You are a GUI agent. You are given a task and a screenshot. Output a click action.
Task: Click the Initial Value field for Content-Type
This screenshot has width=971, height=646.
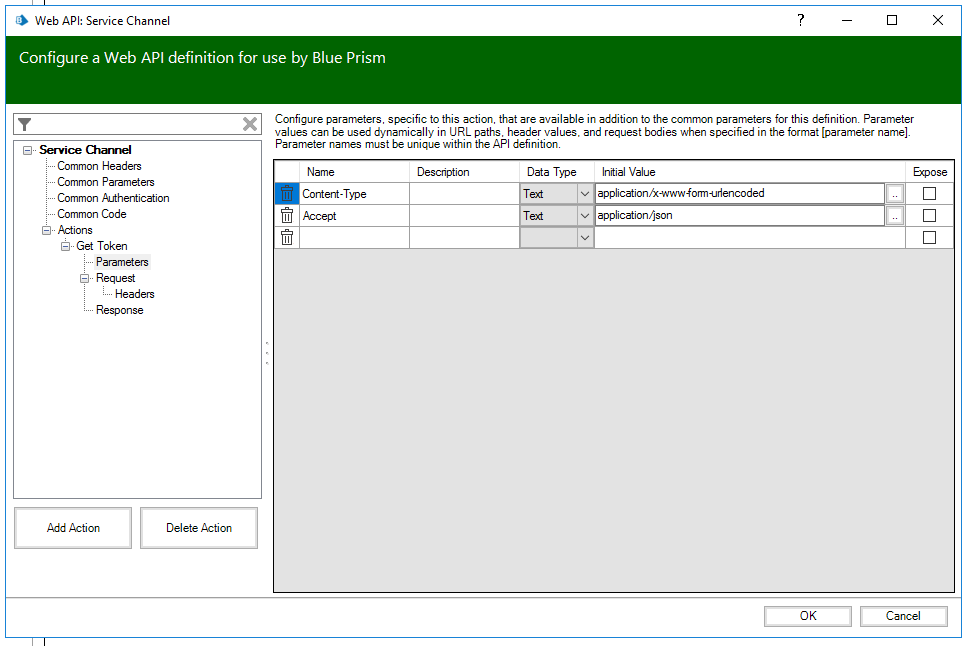coord(738,194)
